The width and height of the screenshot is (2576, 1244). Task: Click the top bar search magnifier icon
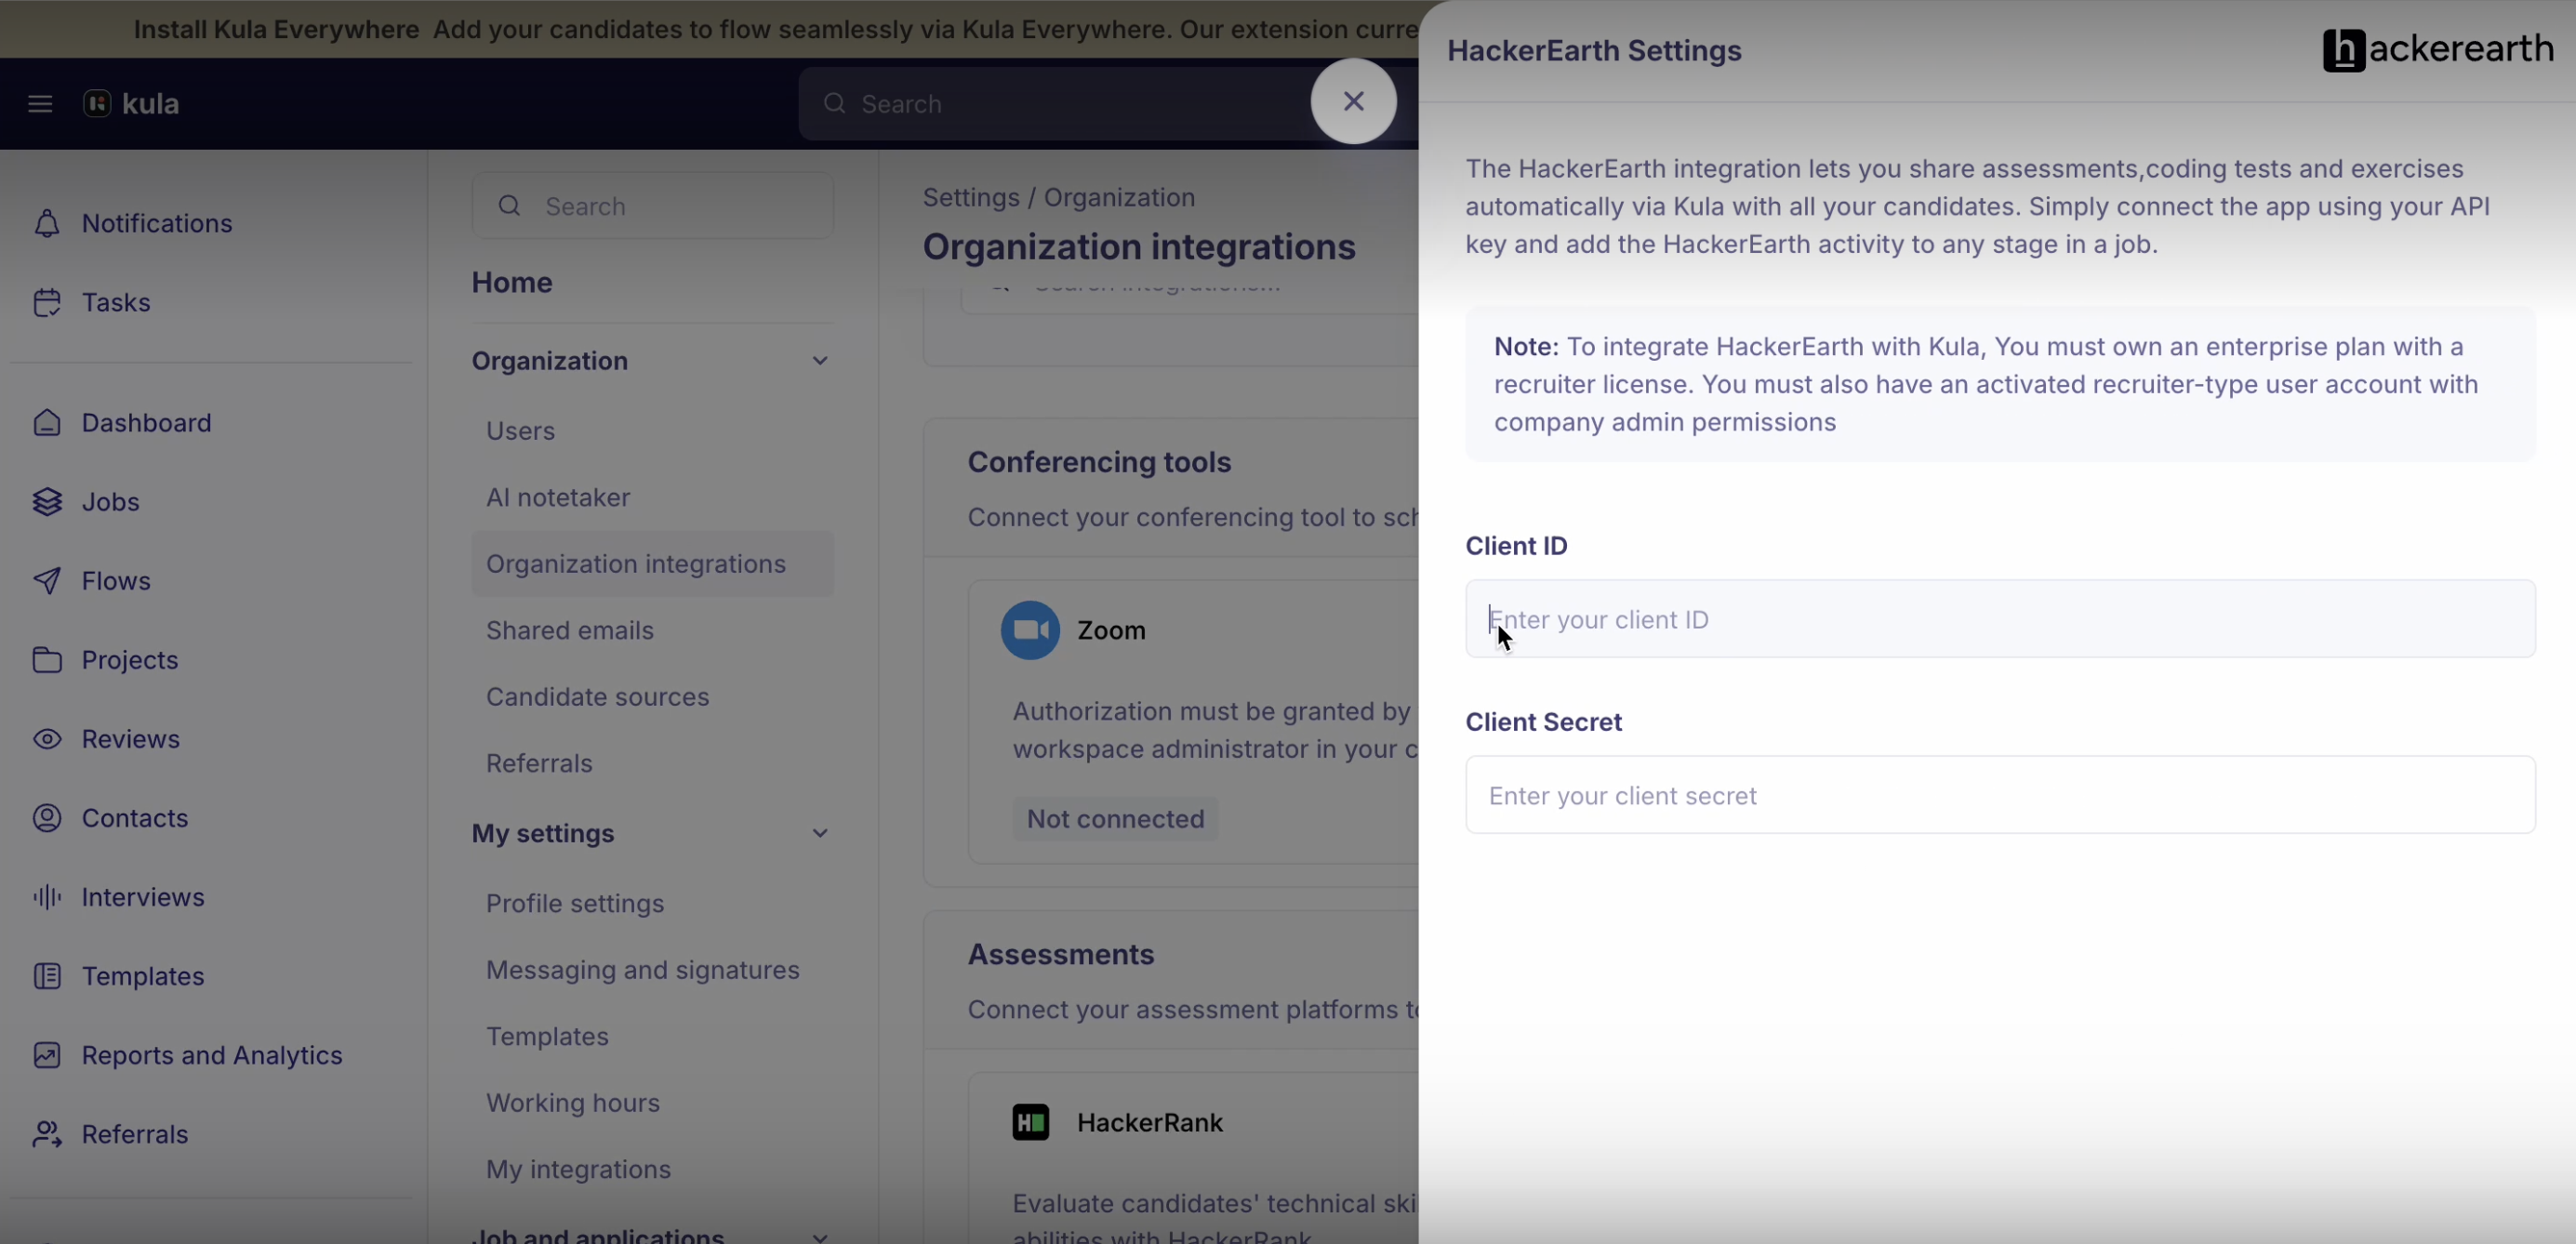tap(834, 104)
